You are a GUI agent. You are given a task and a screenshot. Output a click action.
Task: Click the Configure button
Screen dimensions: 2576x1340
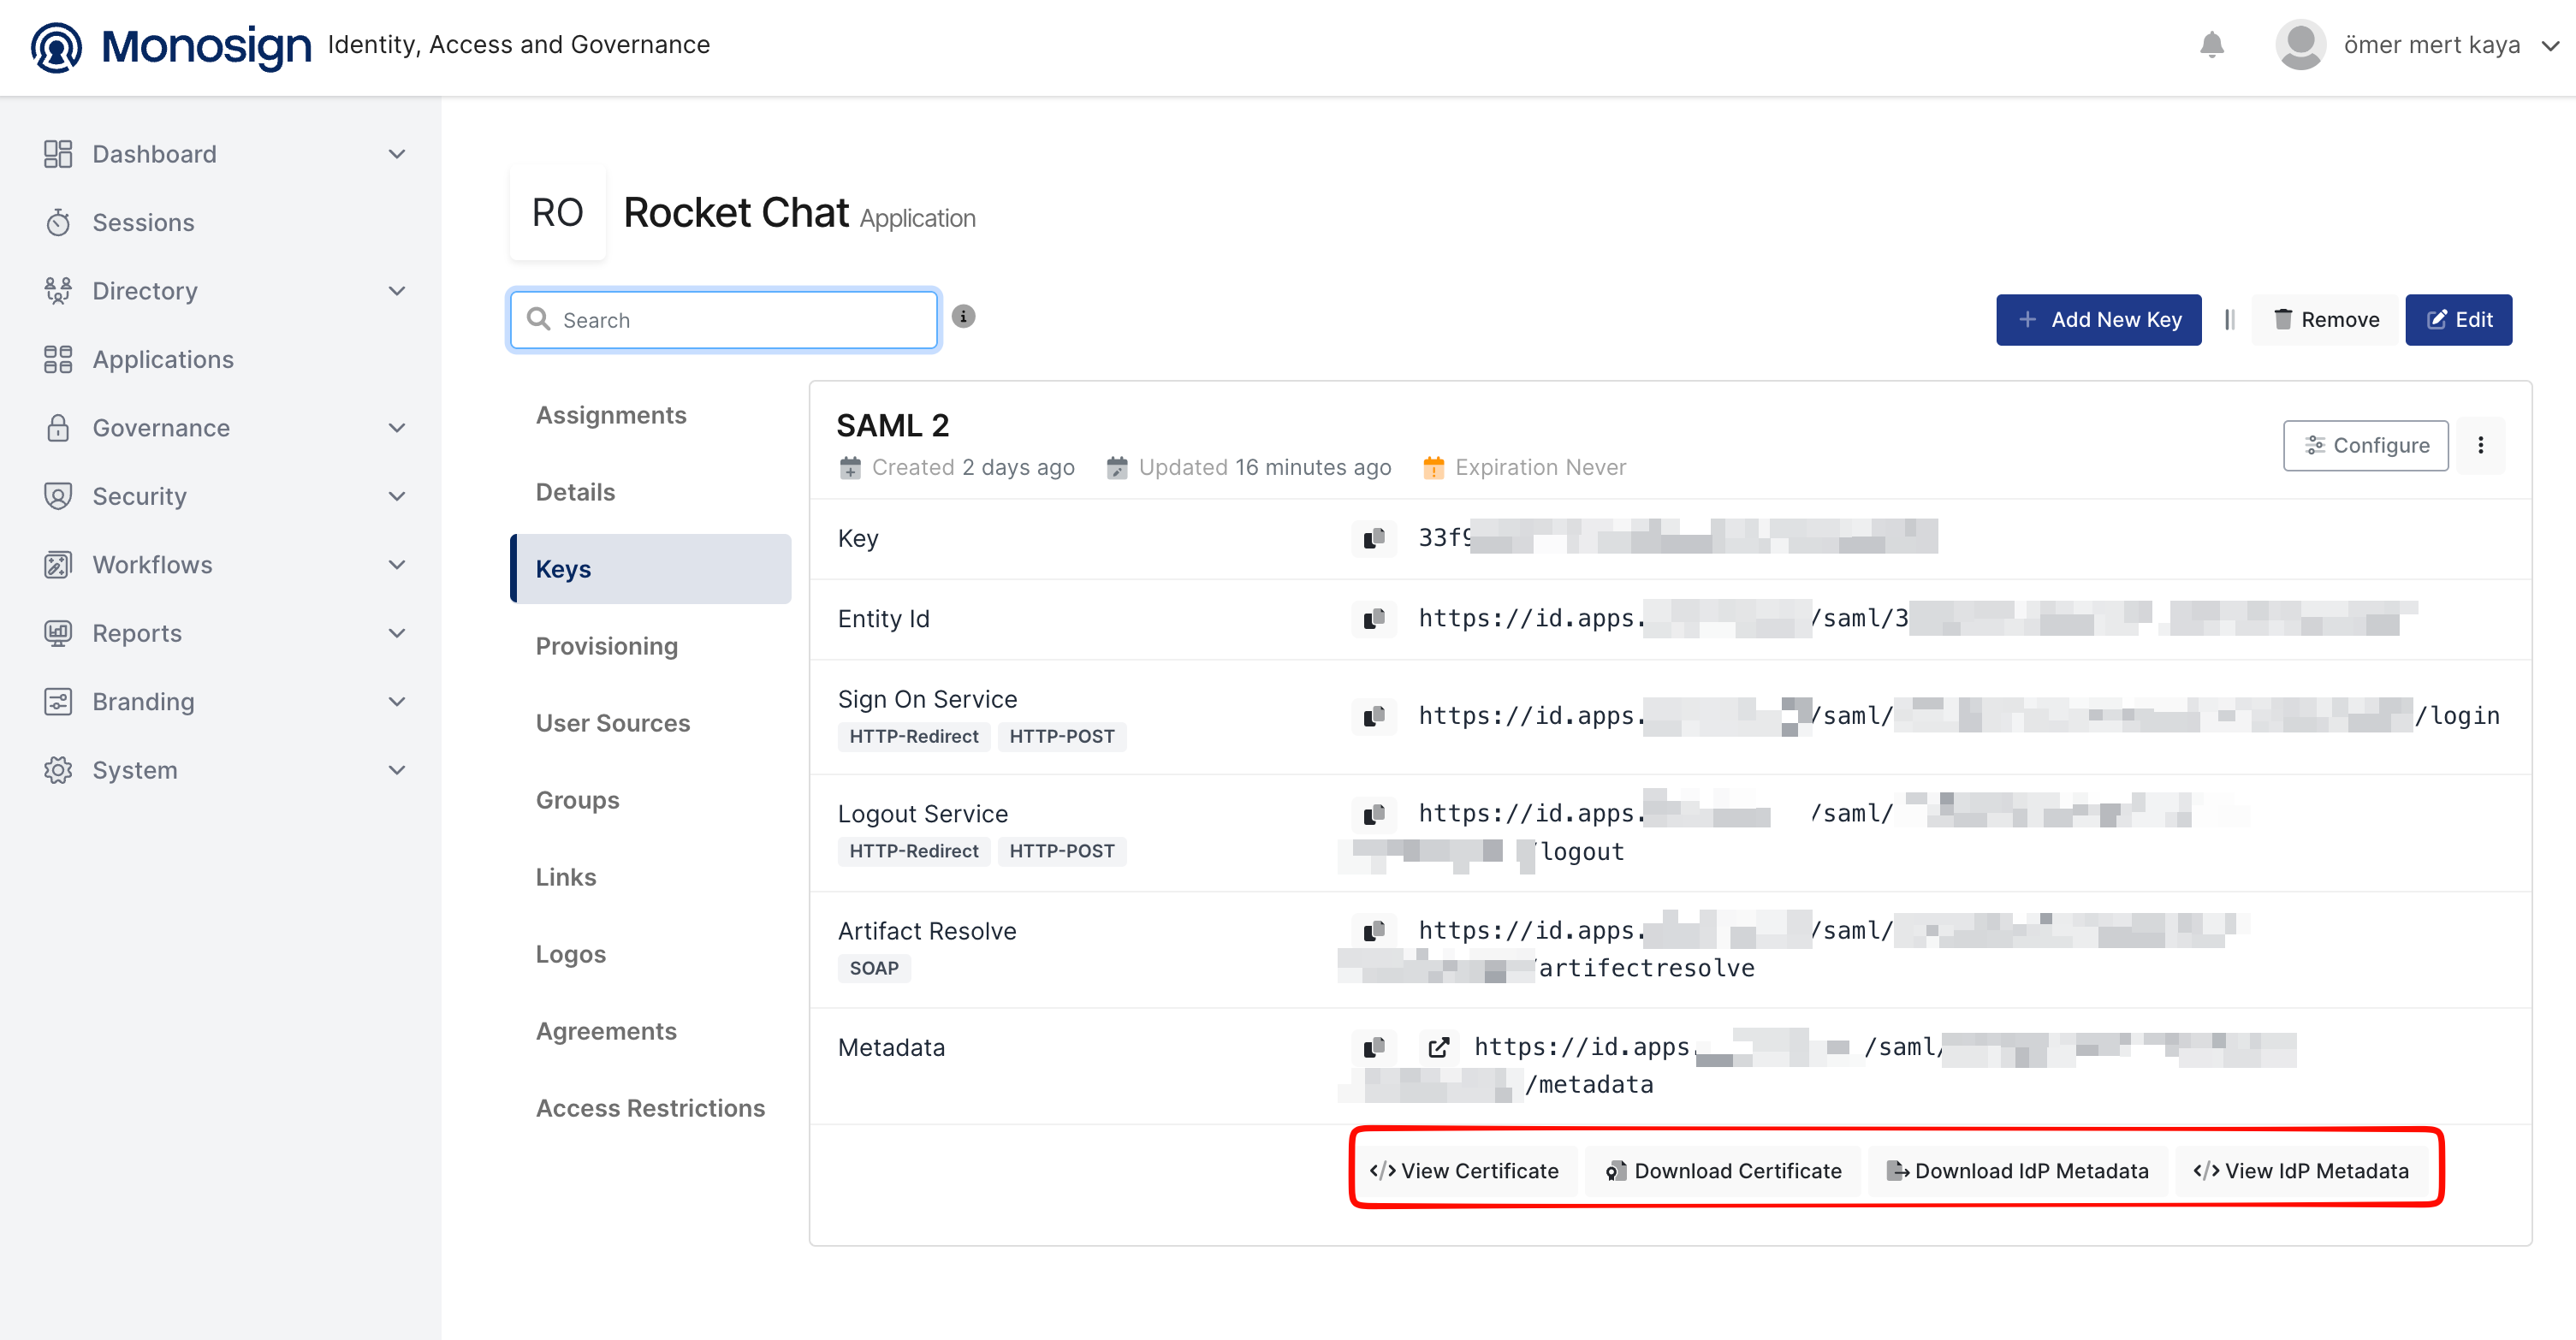[x=2365, y=445]
